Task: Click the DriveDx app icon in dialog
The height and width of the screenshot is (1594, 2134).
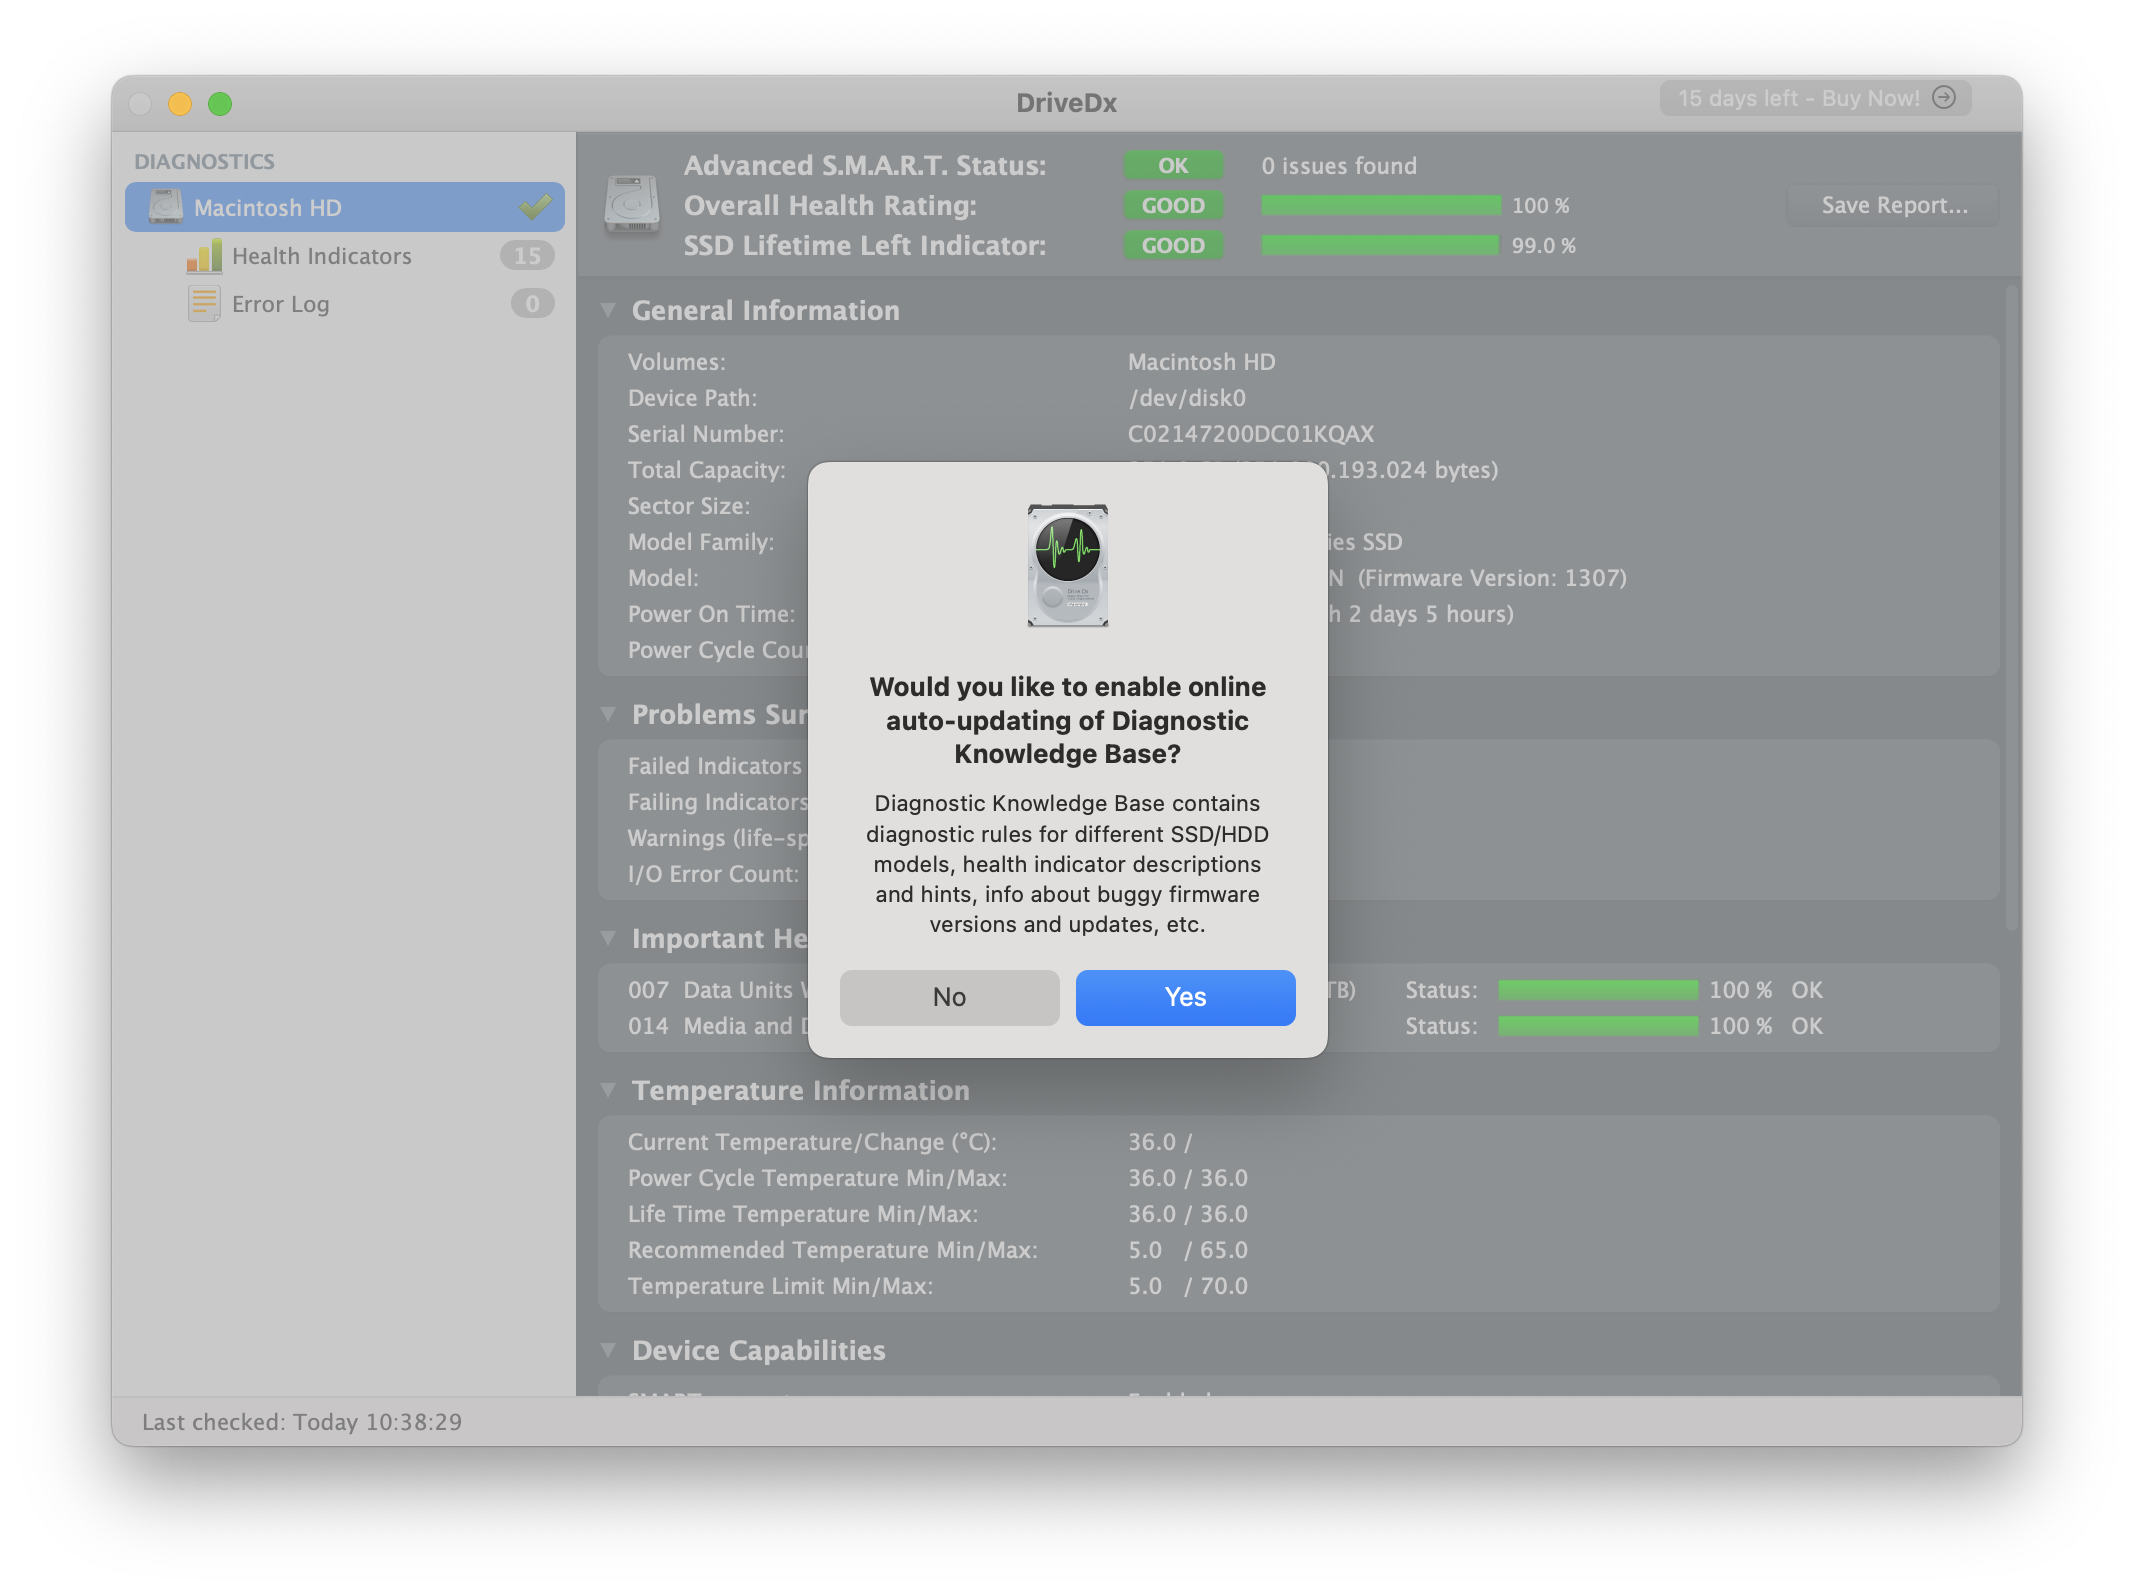Action: click(1067, 566)
